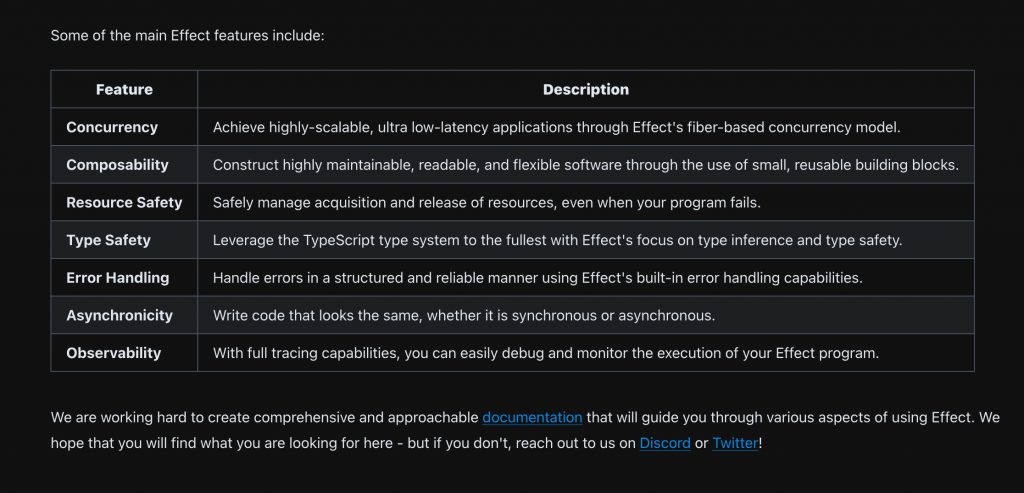Select the Error Handling feature cell
The width and height of the screenshot is (1024, 493).
coord(117,277)
